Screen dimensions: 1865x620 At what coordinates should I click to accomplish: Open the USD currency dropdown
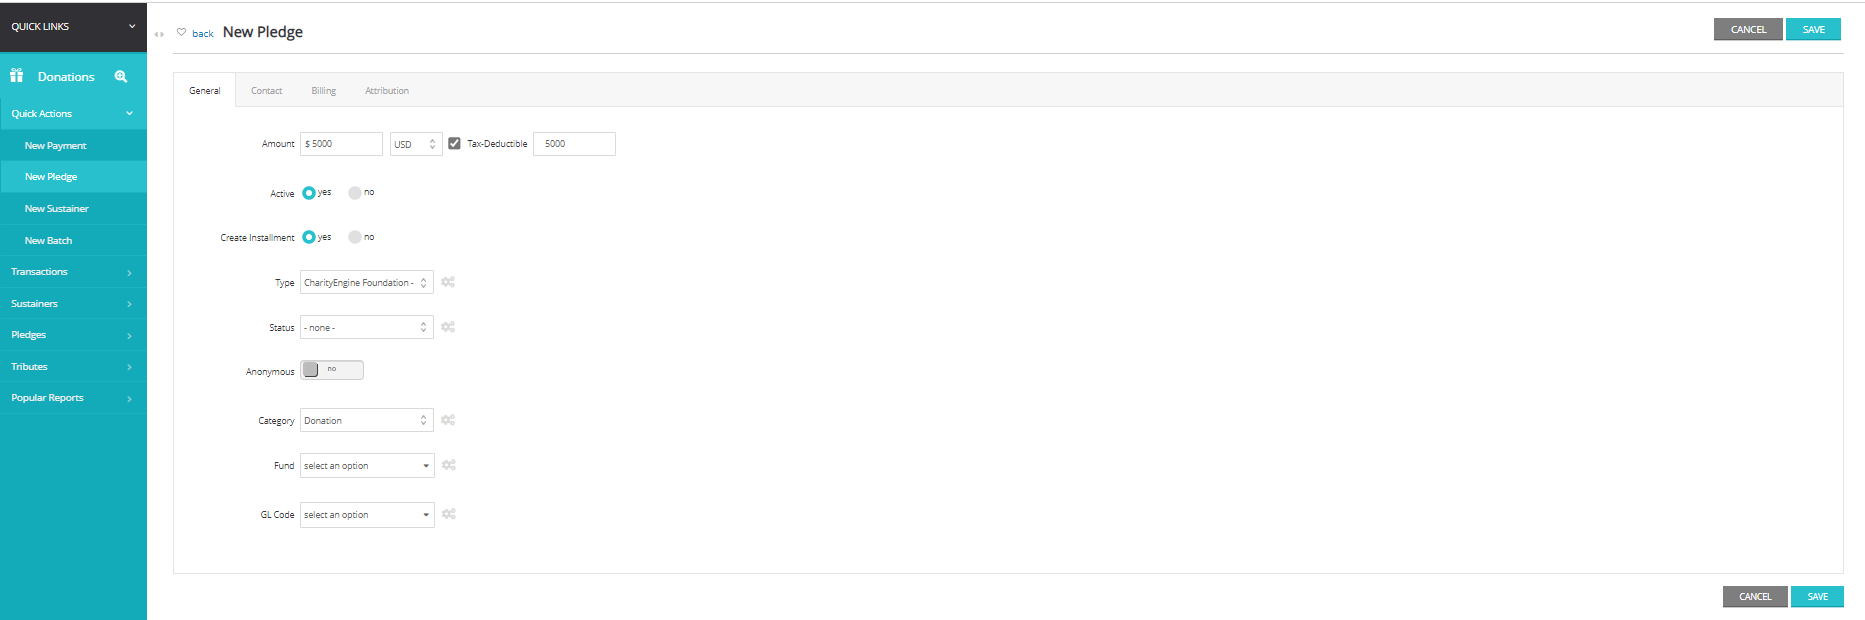(416, 144)
